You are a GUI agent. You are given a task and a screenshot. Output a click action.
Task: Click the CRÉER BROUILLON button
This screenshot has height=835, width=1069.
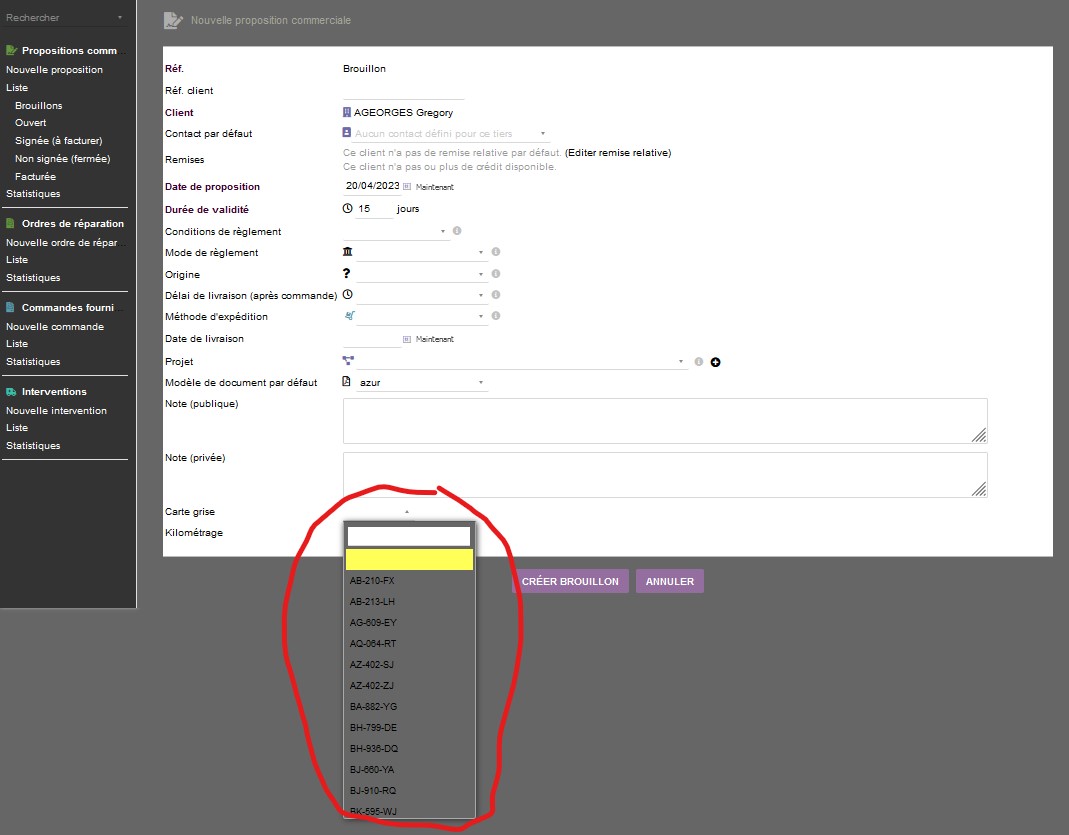pos(570,581)
